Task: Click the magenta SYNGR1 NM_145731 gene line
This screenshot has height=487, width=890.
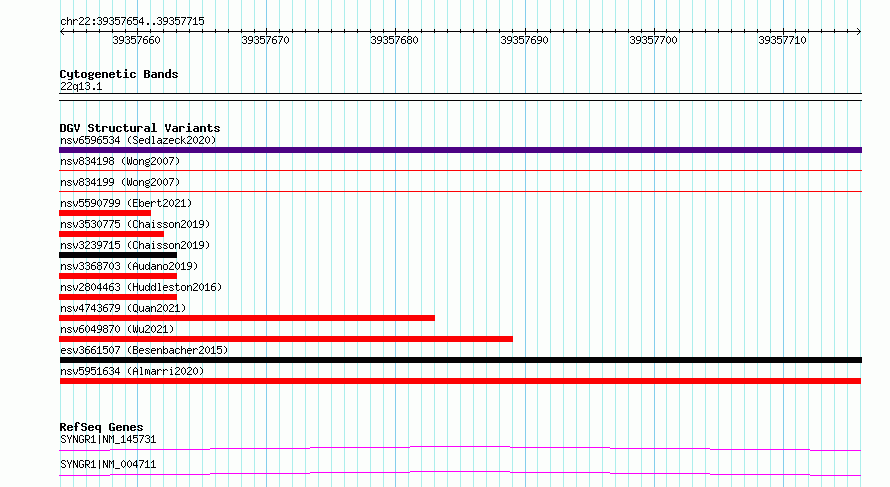Action: pos(460,448)
